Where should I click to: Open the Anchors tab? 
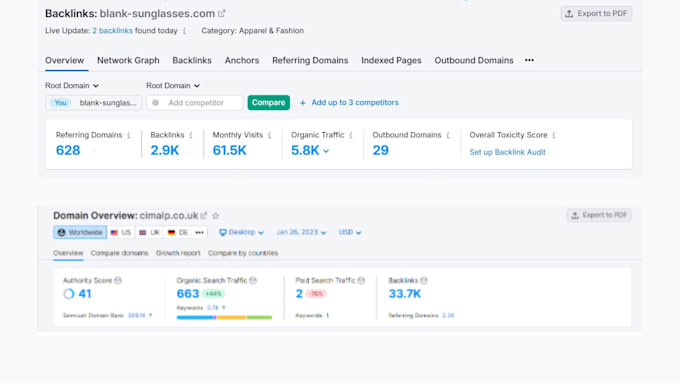pyautogui.click(x=242, y=60)
